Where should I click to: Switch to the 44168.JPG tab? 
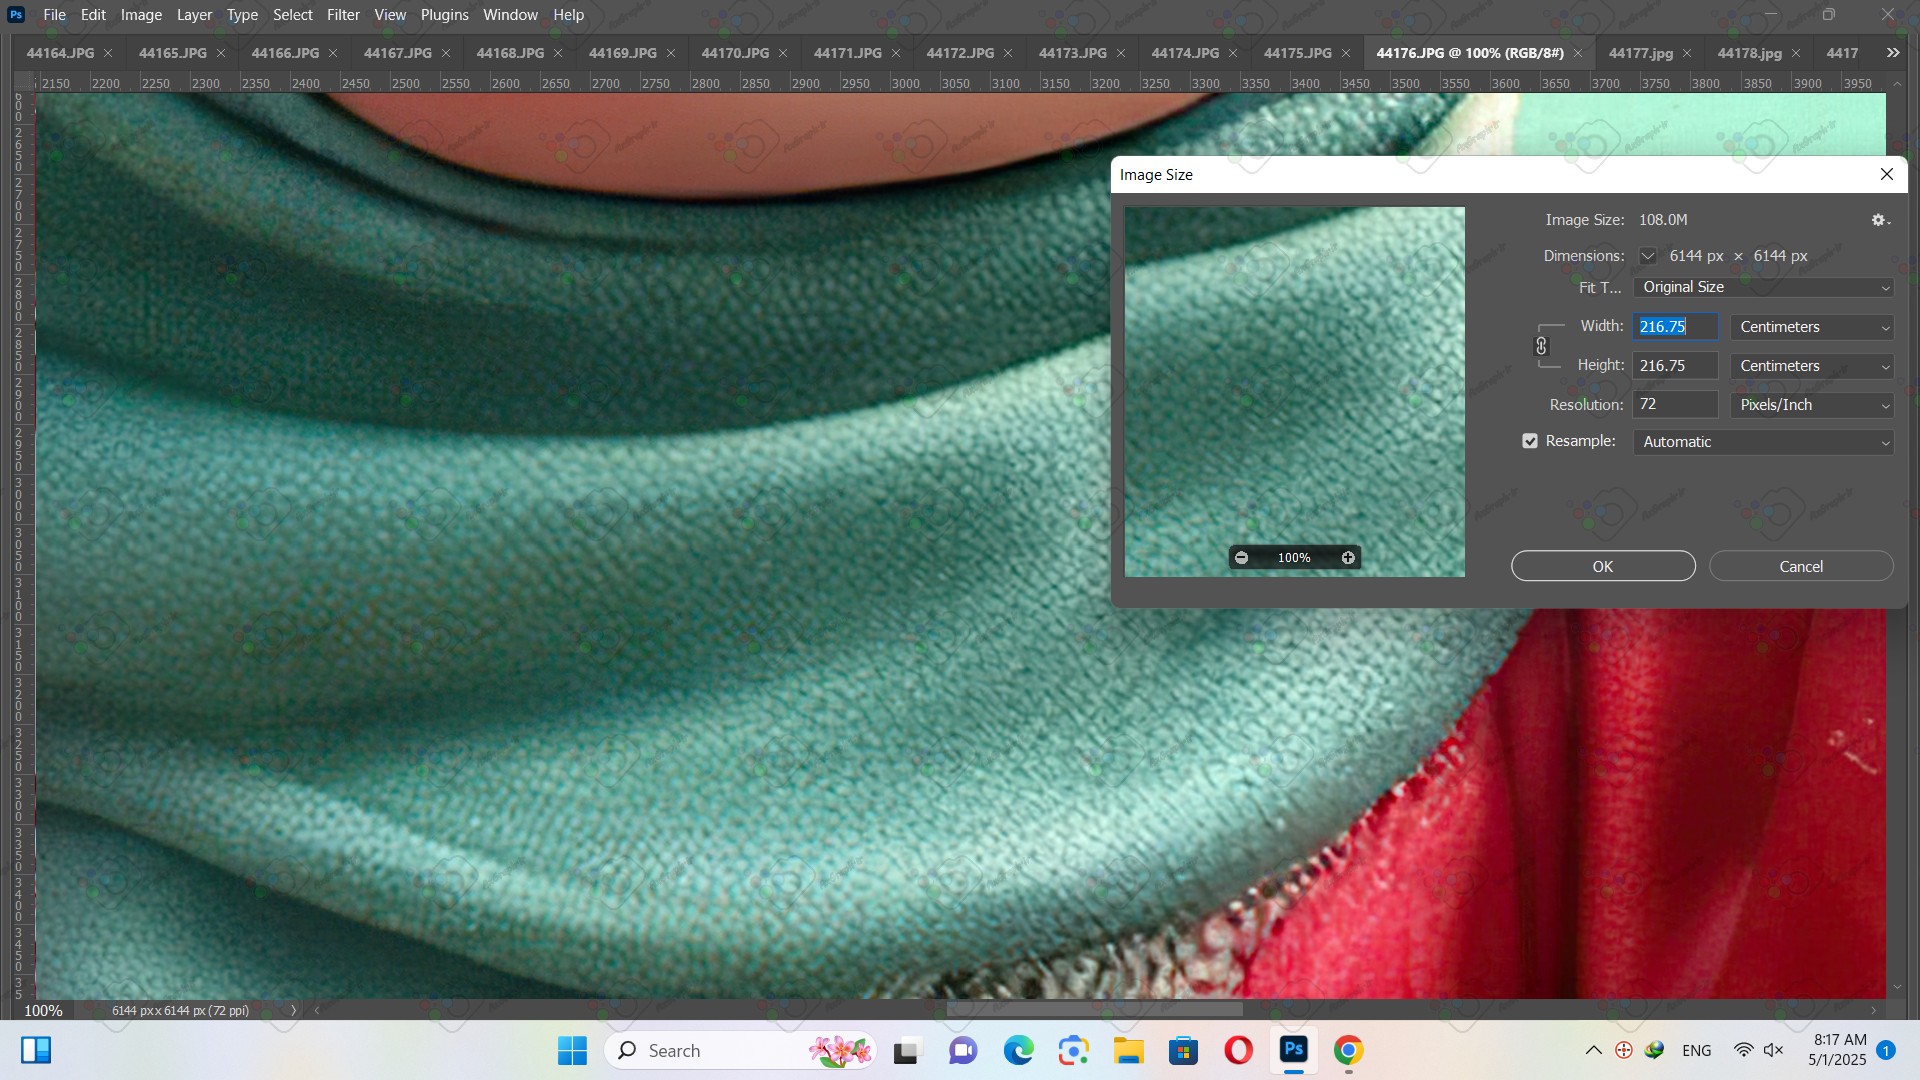[x=510, y=53]
